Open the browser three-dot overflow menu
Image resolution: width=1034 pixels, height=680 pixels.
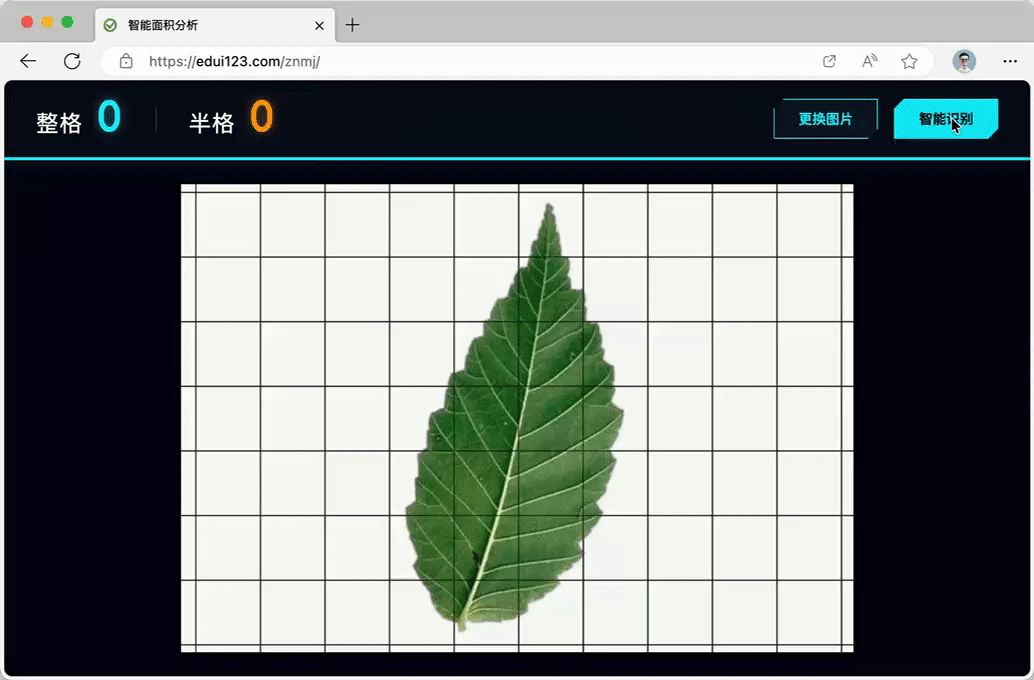pos(1011,61)
